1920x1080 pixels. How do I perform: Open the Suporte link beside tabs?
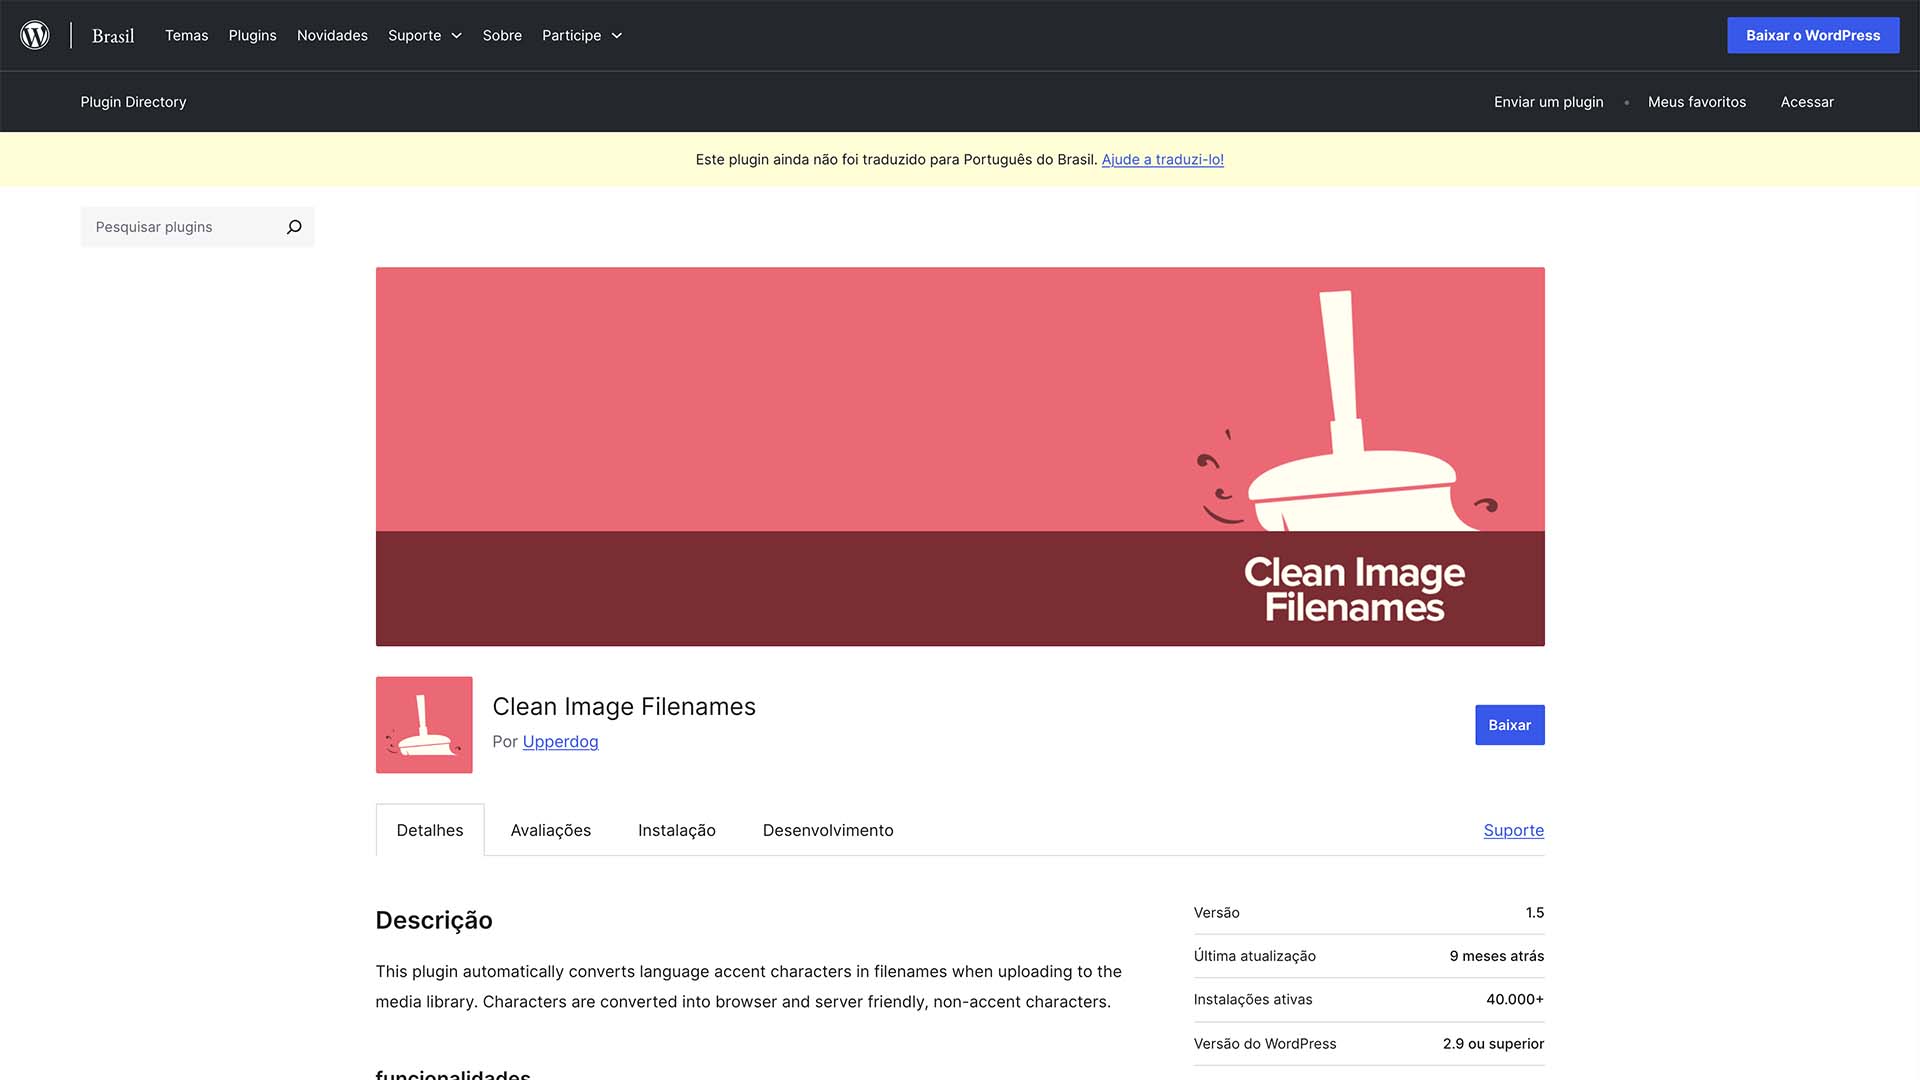tap(1513, 830)
